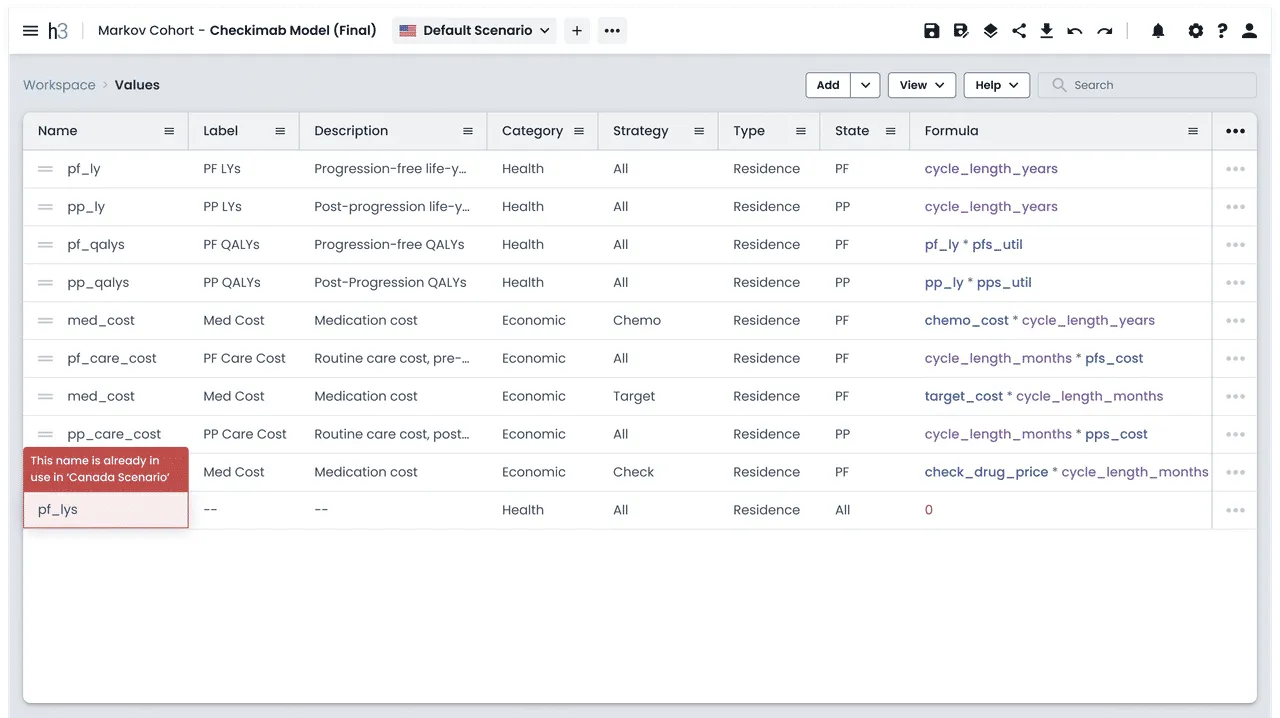The width and height of the screenshot is (1280, 718).
Task: Click Strategy cell Check
Action: tap(633, 472)
